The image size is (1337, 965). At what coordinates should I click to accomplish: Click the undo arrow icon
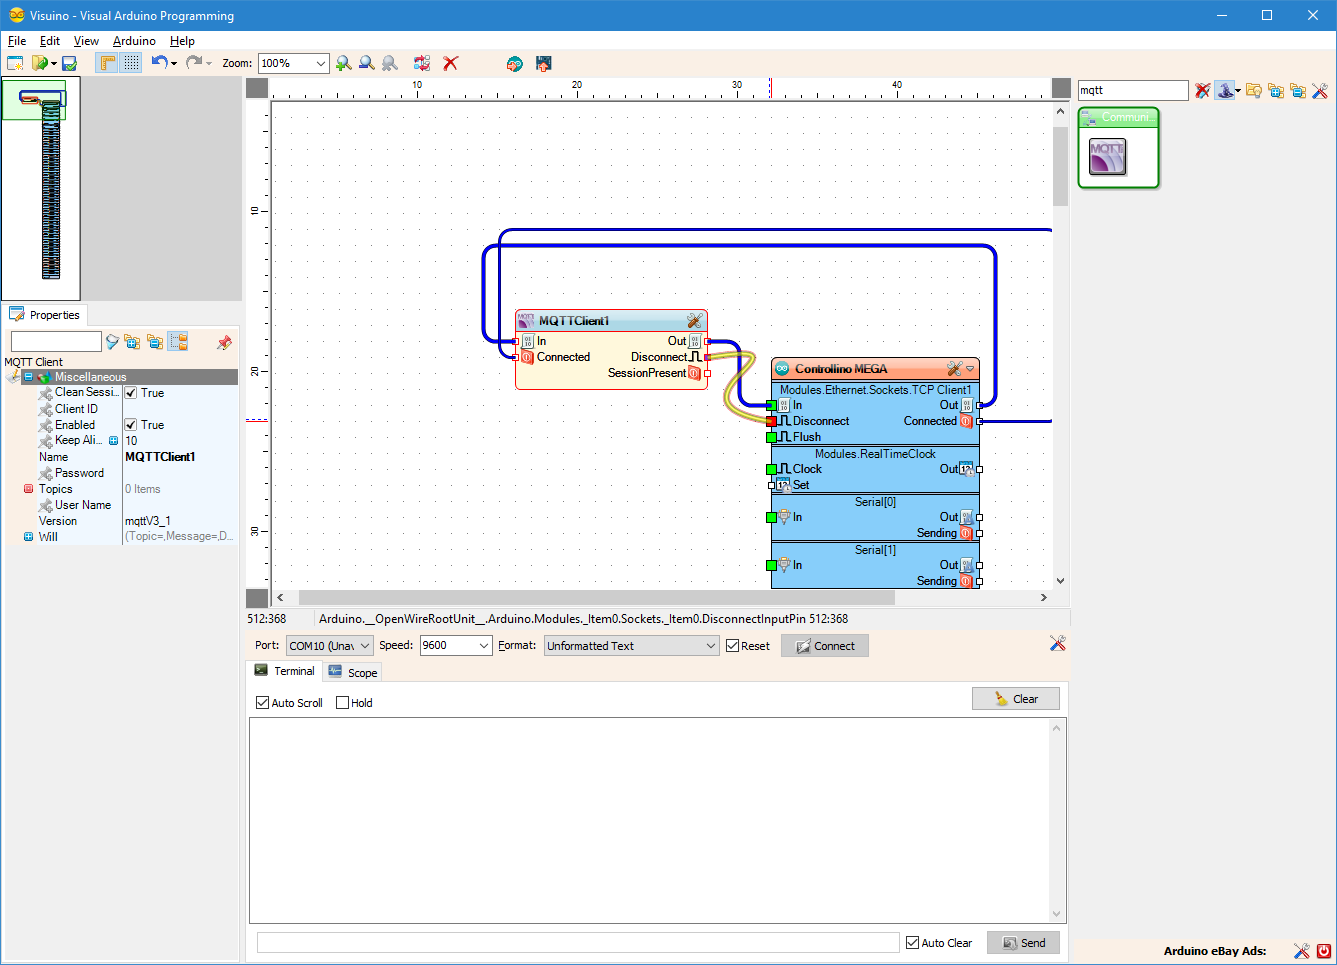[159, 63]
